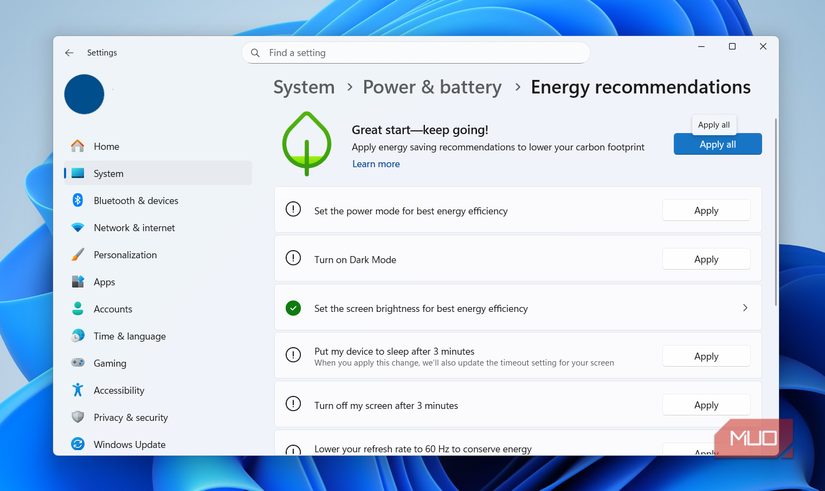Apply the Dark Mode recommendation
The image size is (825, 491).
point(706,259)
